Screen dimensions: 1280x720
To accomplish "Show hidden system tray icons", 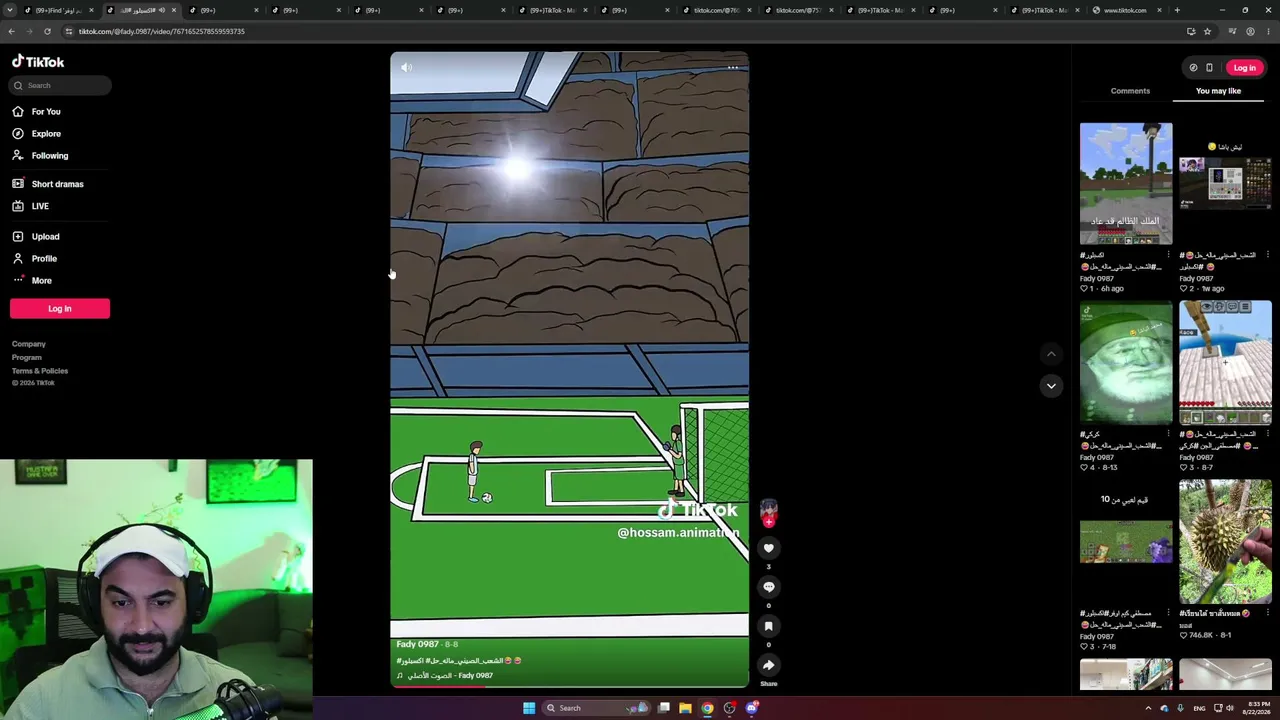I will [1148, 708].
